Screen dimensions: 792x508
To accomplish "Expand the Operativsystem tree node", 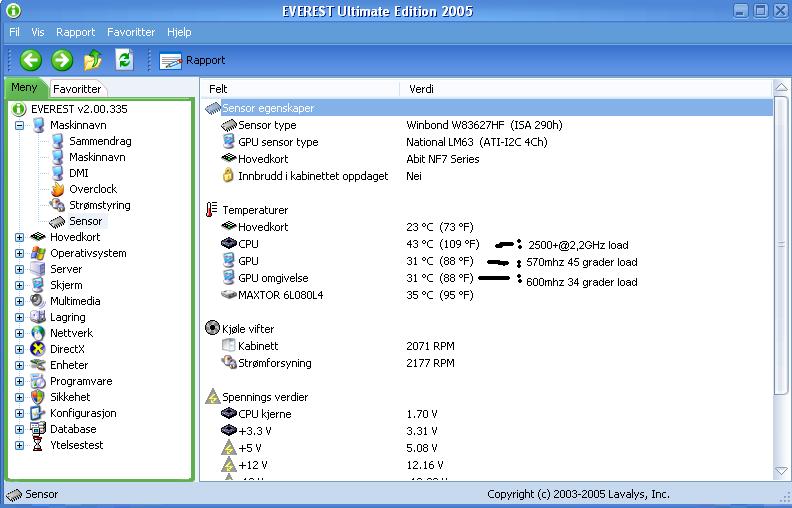I will click(x=19, y=253).
